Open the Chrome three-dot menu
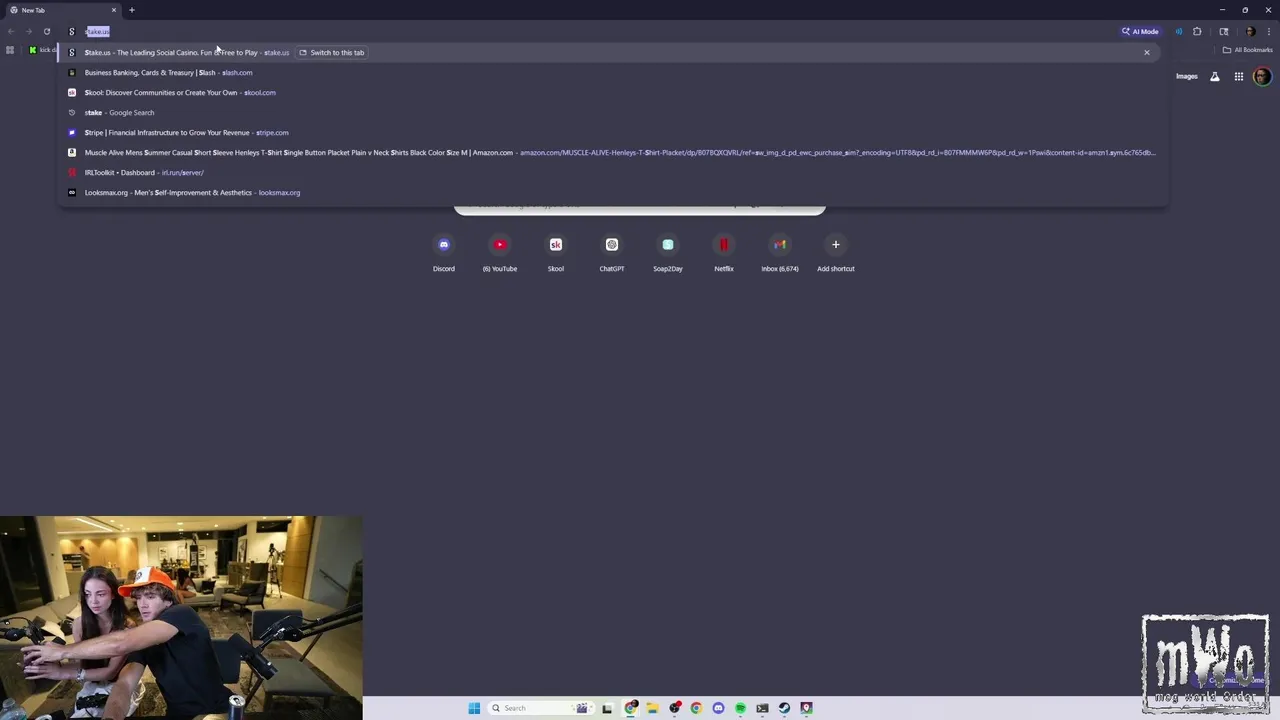The image size is (1280, 720). point(1268,31)
